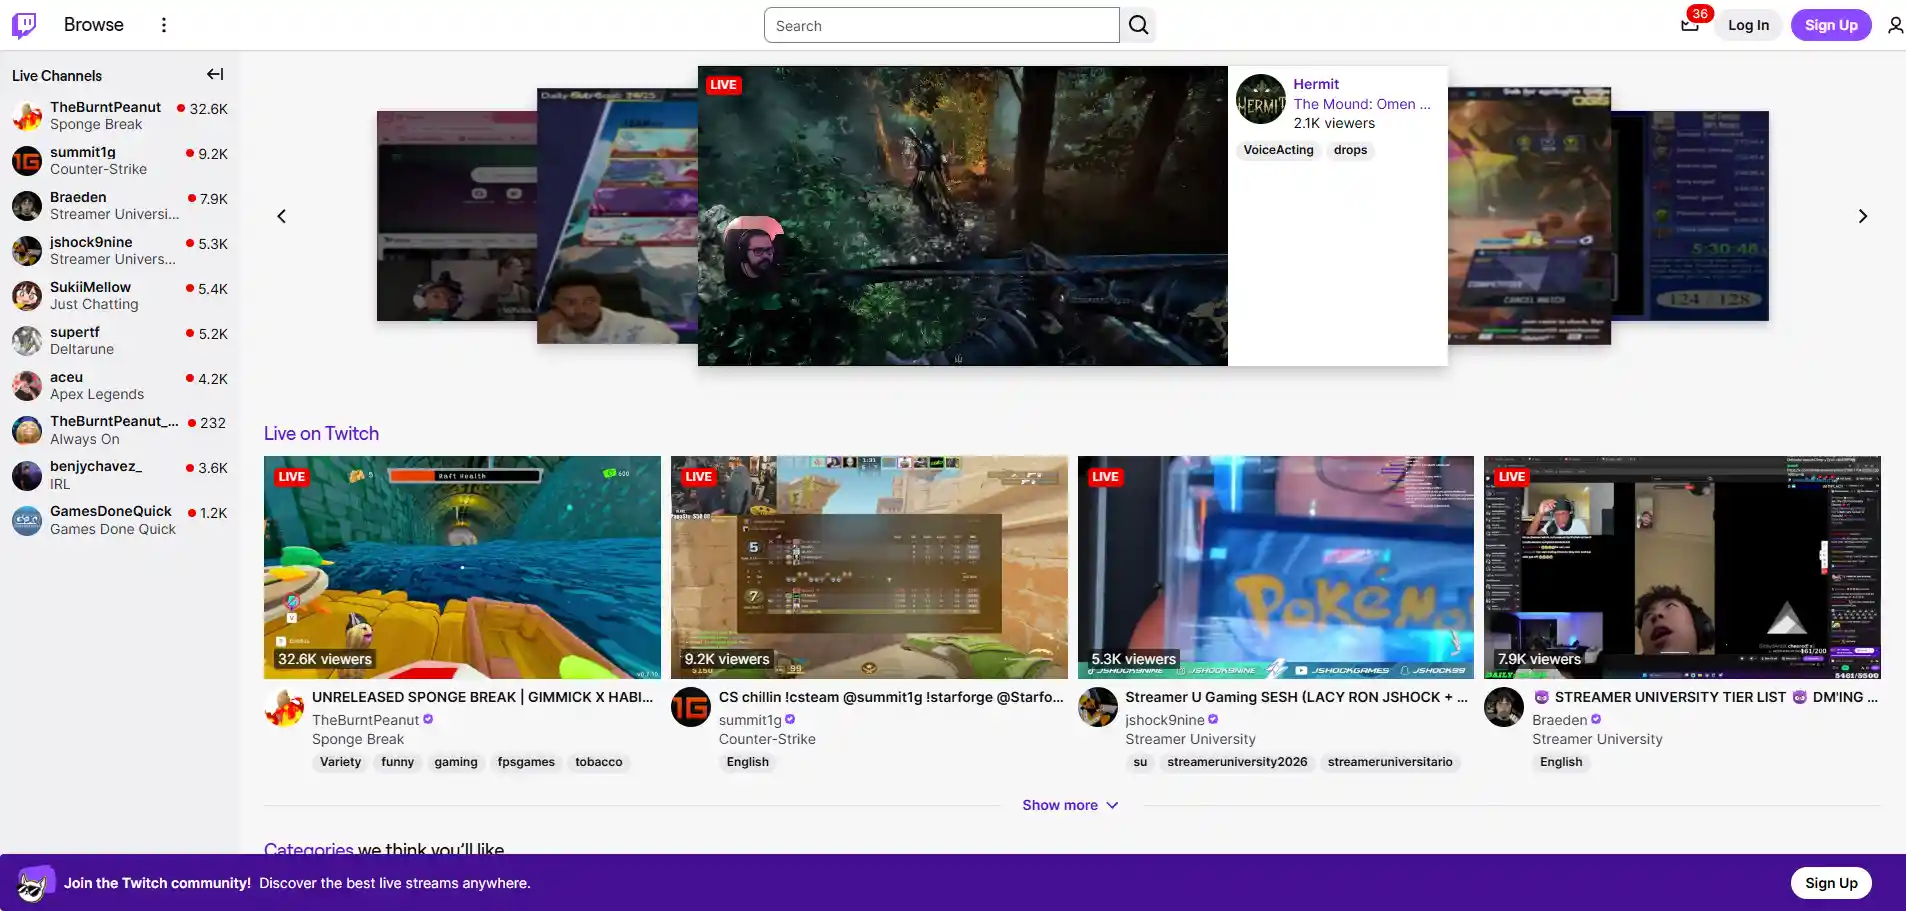The width and height of the screenshot is (1906, 911).
Task: Open the Browse tab
Action: pos(94,25)
